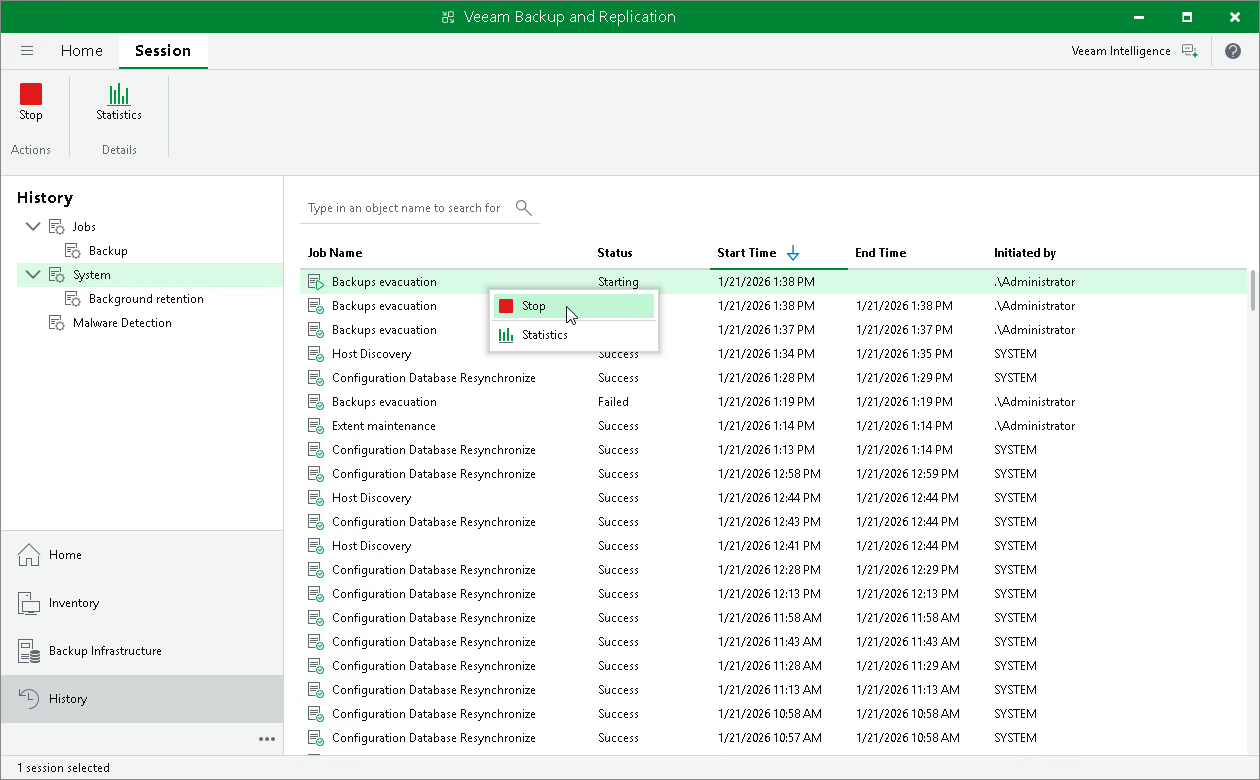Choose Stop in the context menu
This screenshot has height=780, width=1260.
pos(574,306)
